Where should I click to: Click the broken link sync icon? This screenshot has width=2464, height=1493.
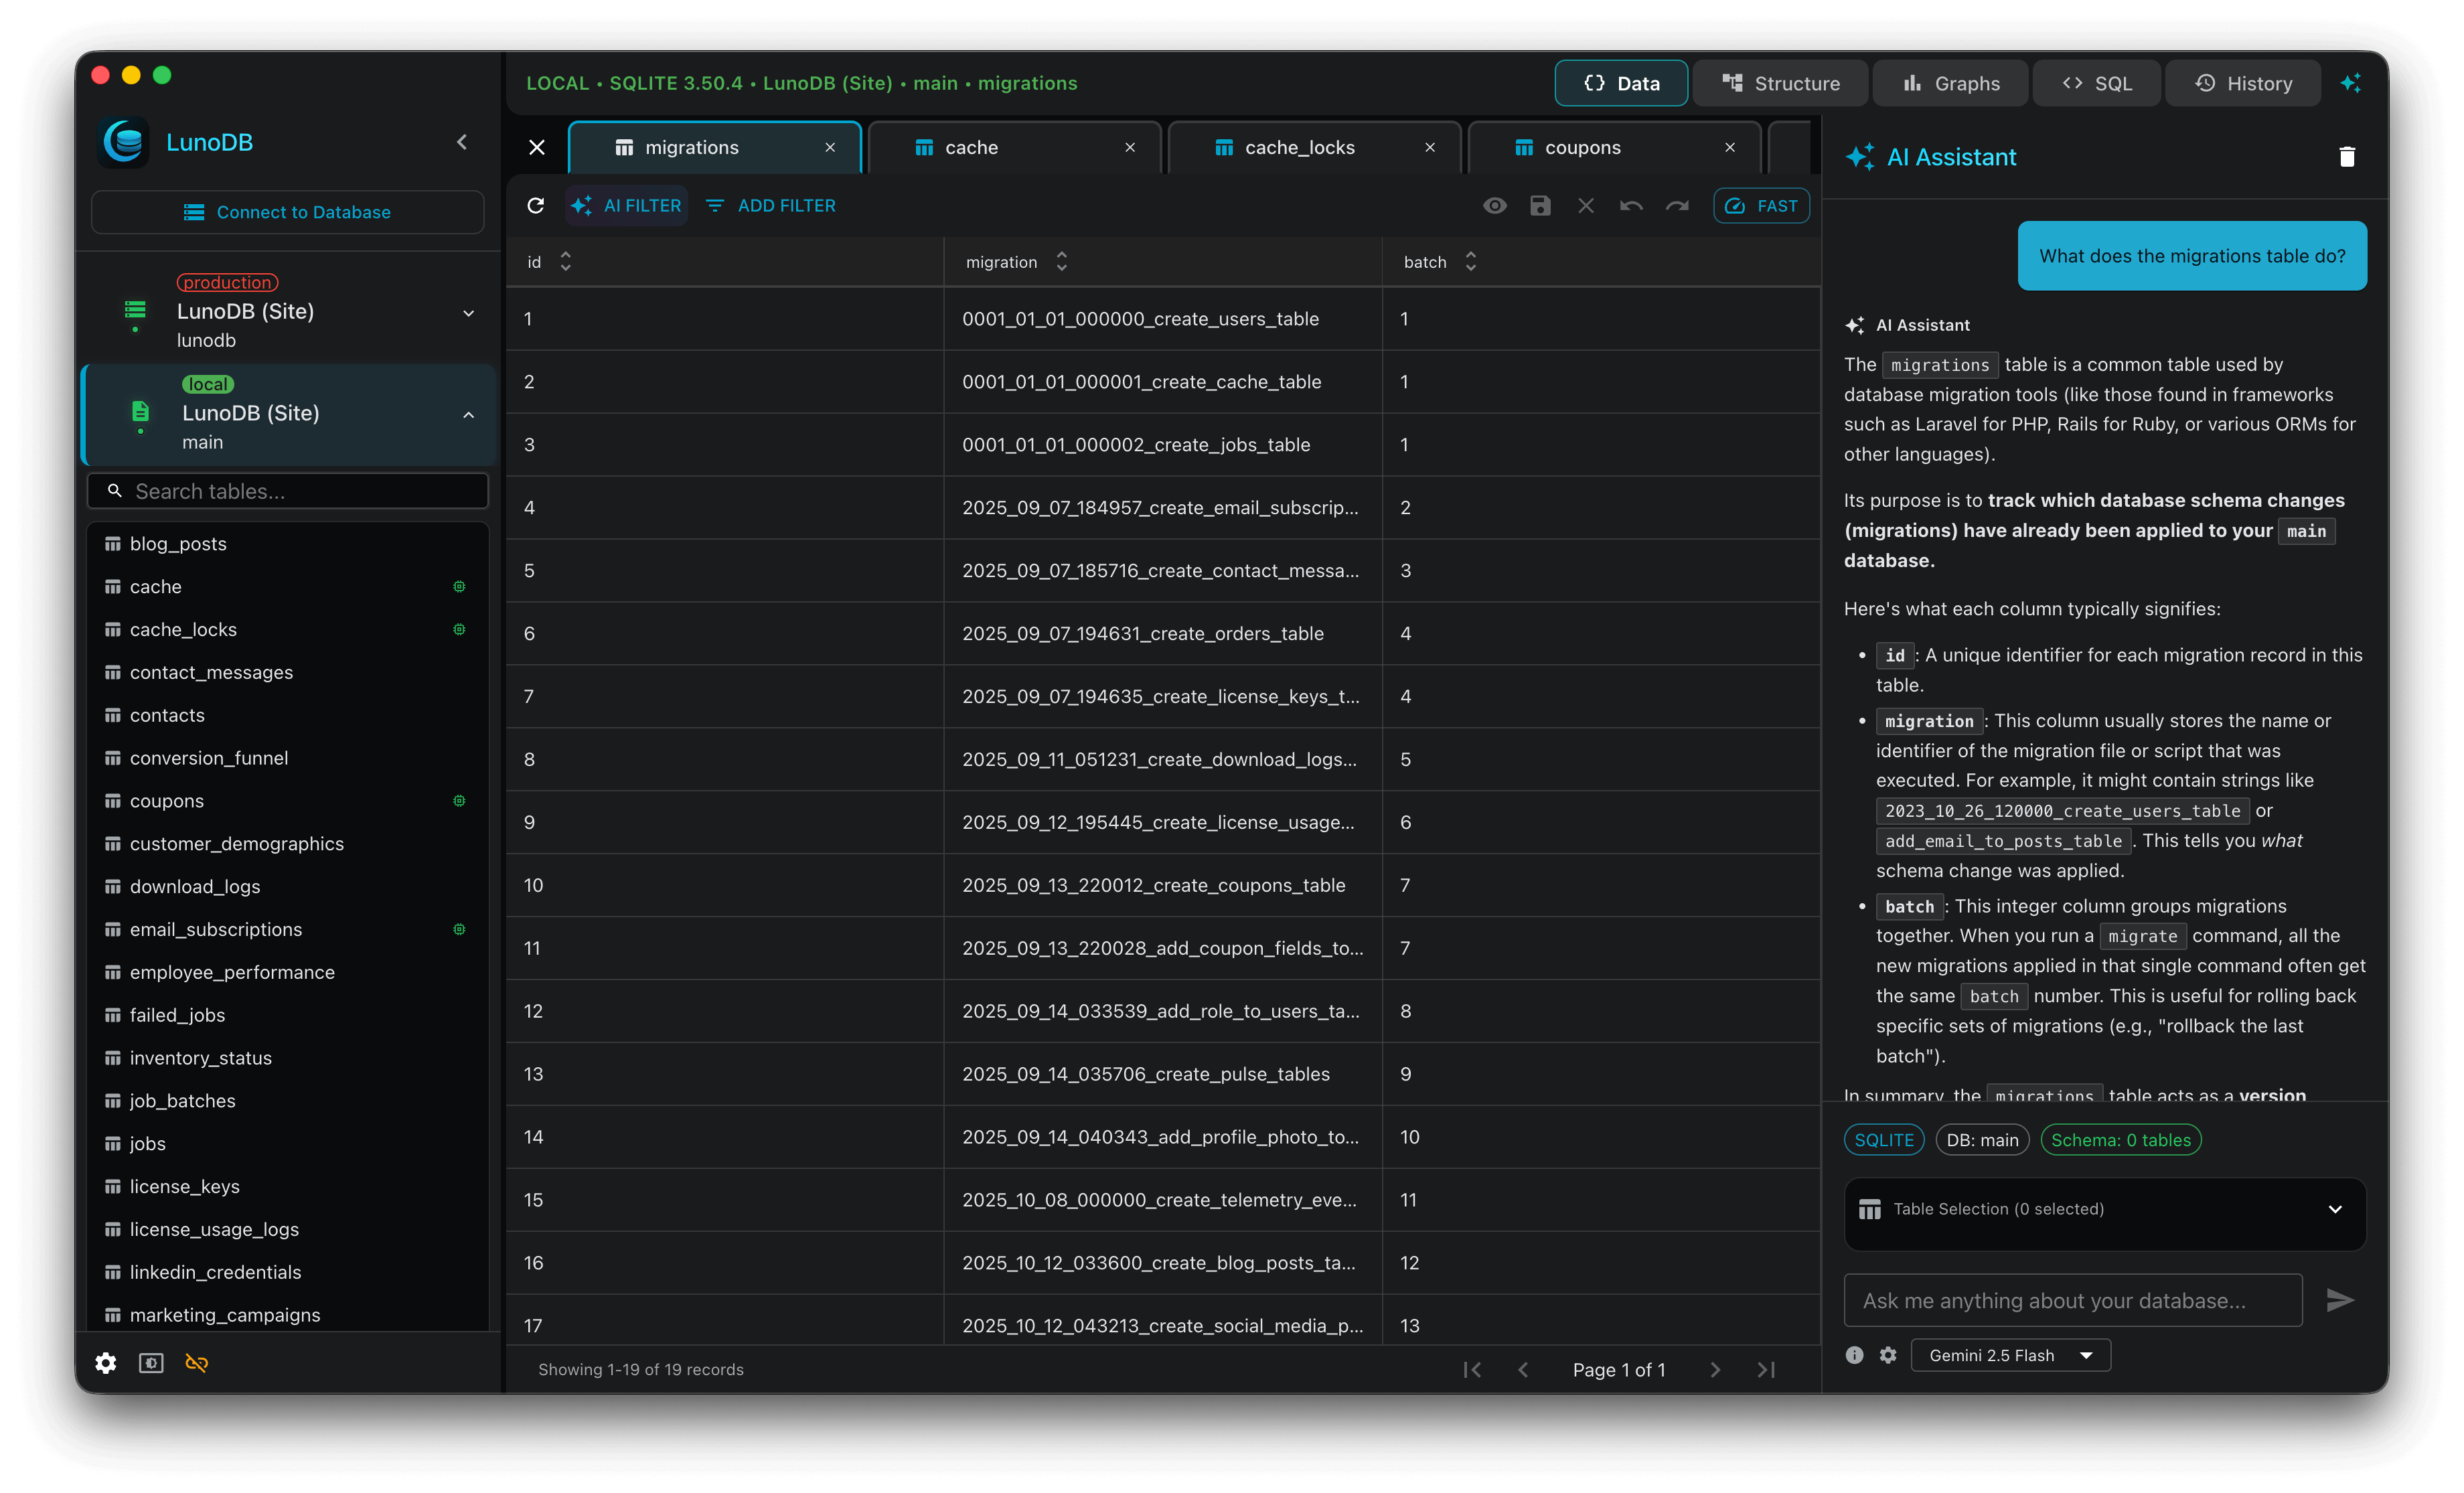click(x=196, y=1363)
